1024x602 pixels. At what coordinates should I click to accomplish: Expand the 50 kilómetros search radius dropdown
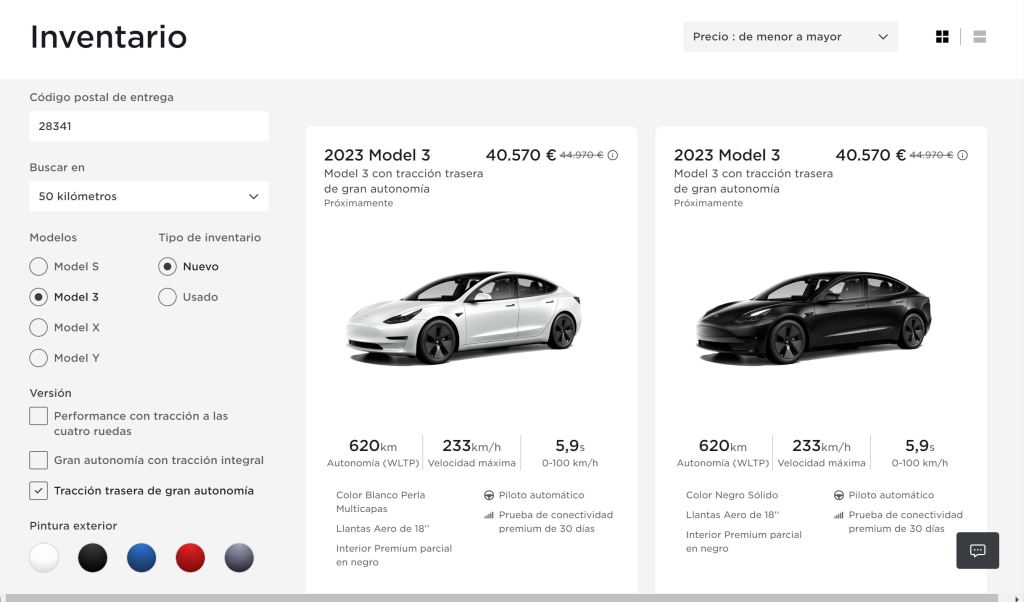point(148,197)
